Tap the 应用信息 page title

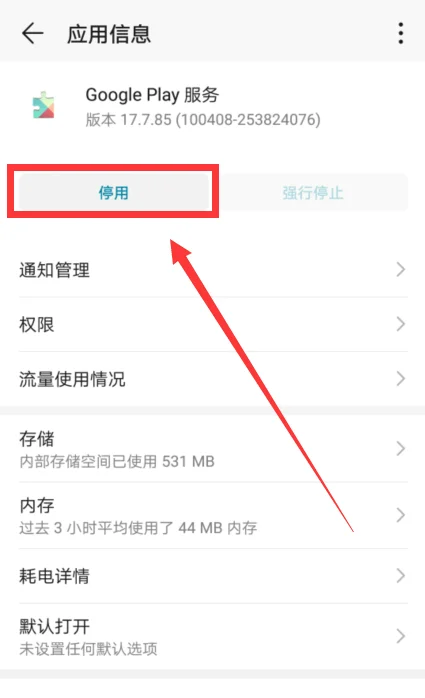point(109,34)
